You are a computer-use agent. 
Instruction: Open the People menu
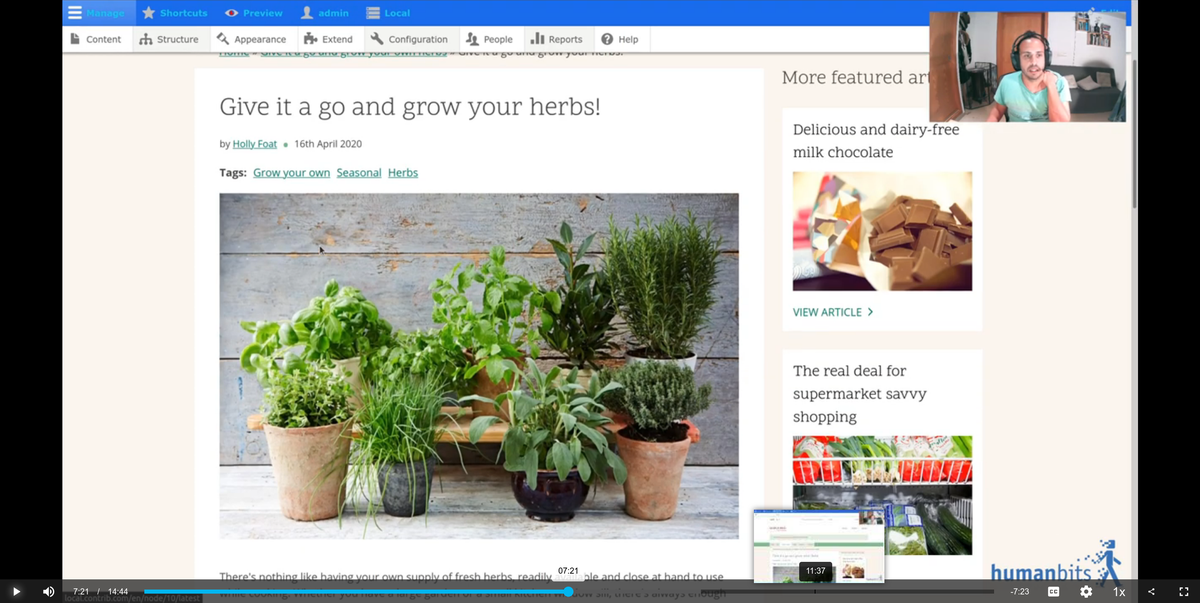(x=490, y=39)
